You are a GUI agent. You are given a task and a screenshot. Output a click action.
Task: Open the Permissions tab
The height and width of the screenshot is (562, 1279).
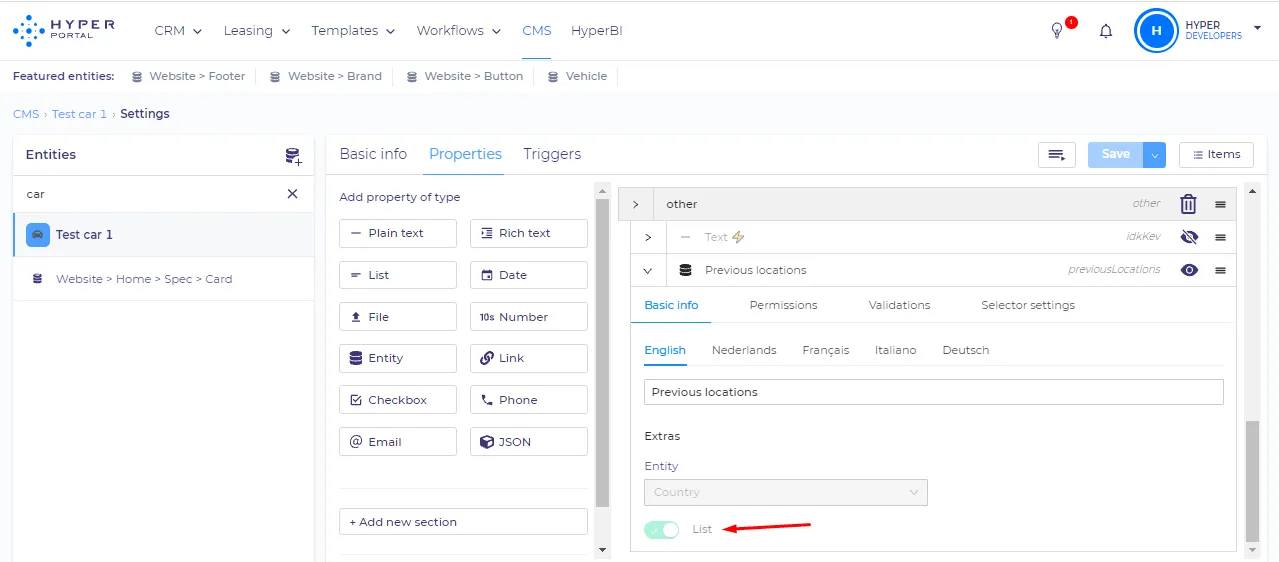coord(783,305)
